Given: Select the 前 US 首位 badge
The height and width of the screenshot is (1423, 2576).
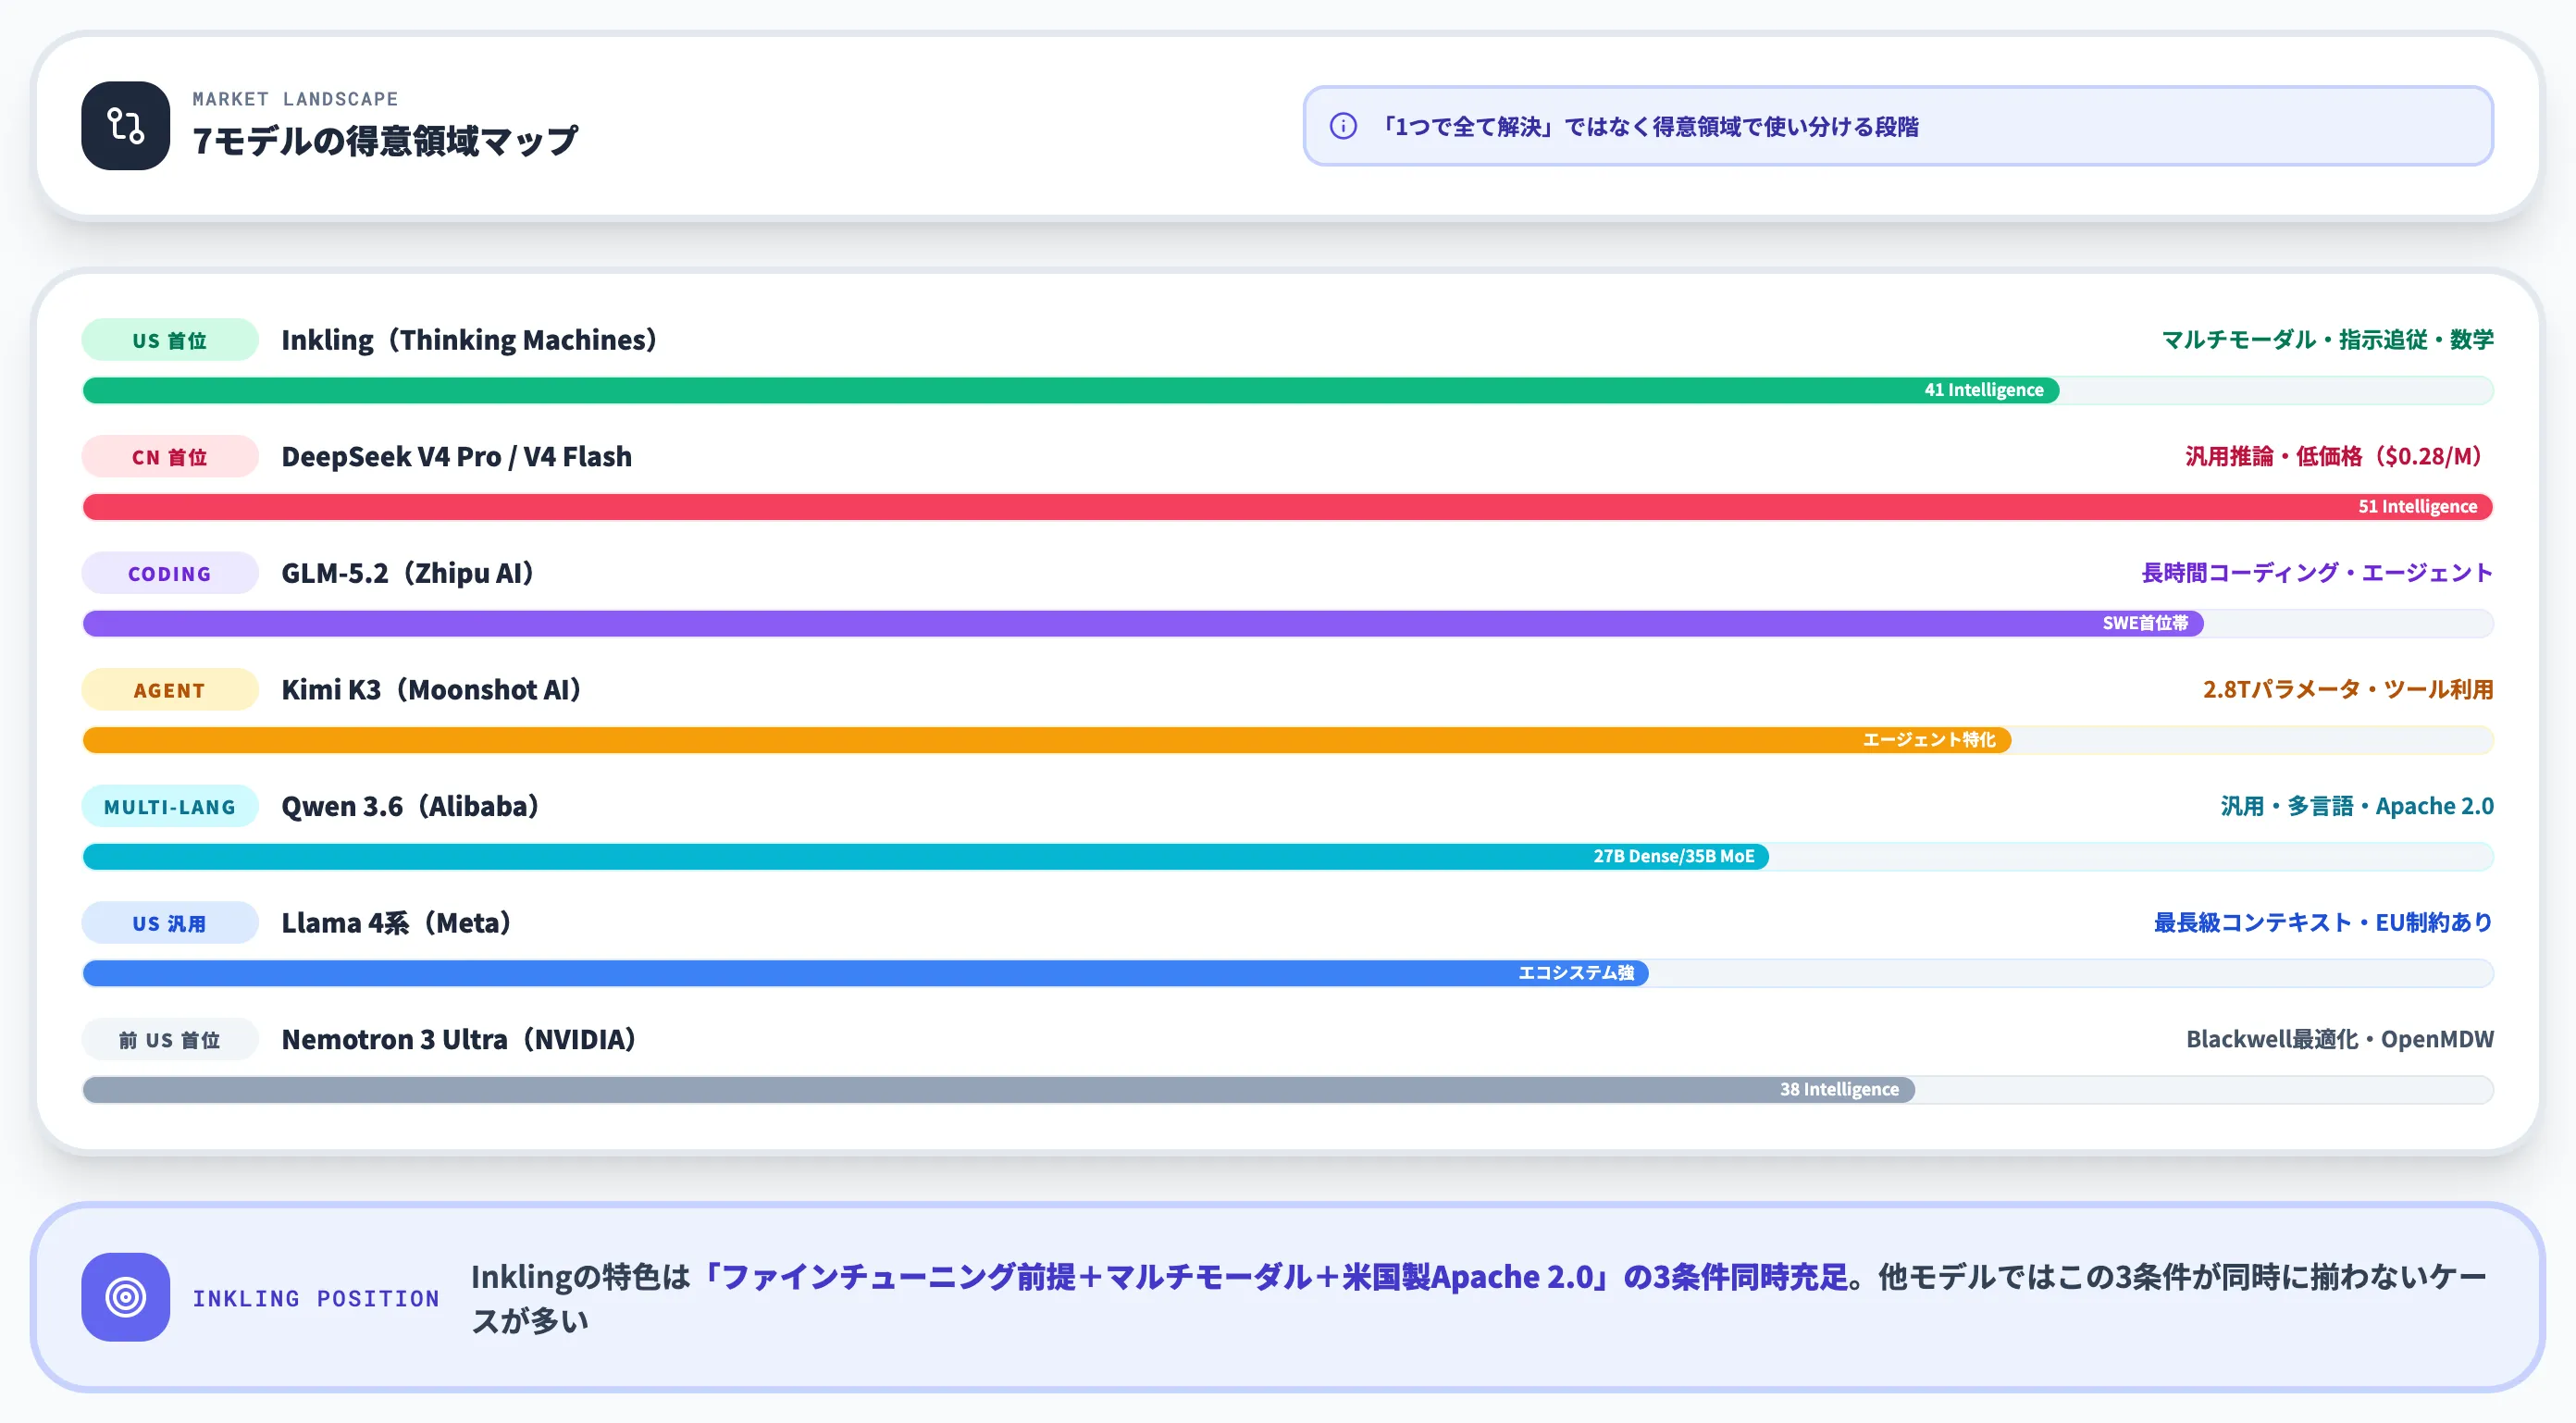Looking at the screenshot, I should click(170, 1040).
